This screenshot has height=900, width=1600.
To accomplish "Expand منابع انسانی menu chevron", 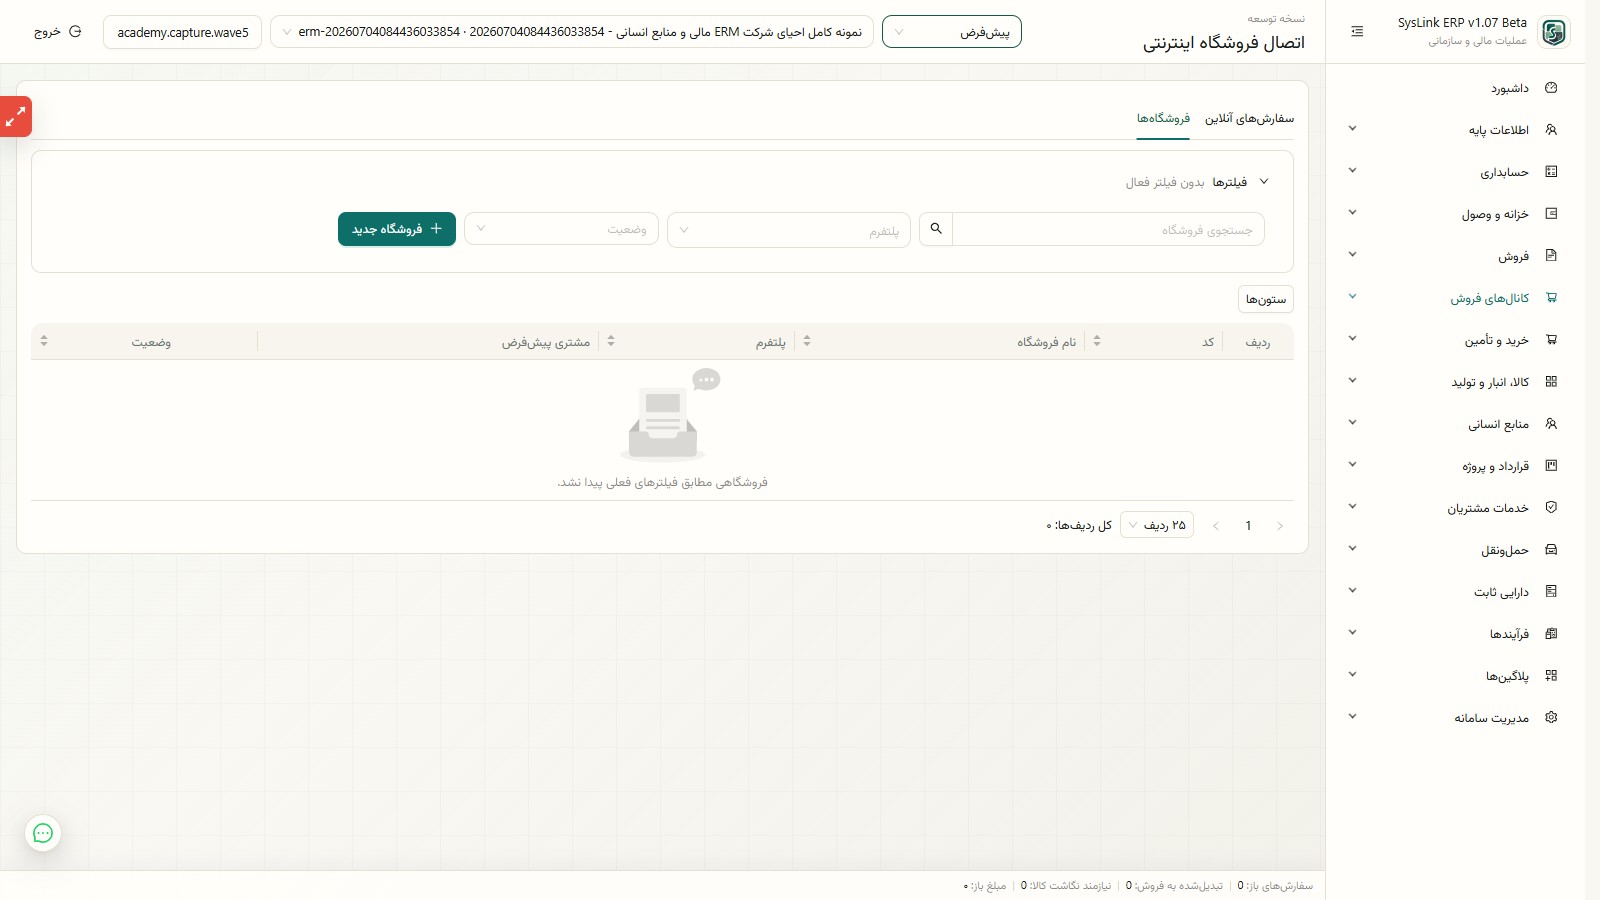I will click(1352, 423).
